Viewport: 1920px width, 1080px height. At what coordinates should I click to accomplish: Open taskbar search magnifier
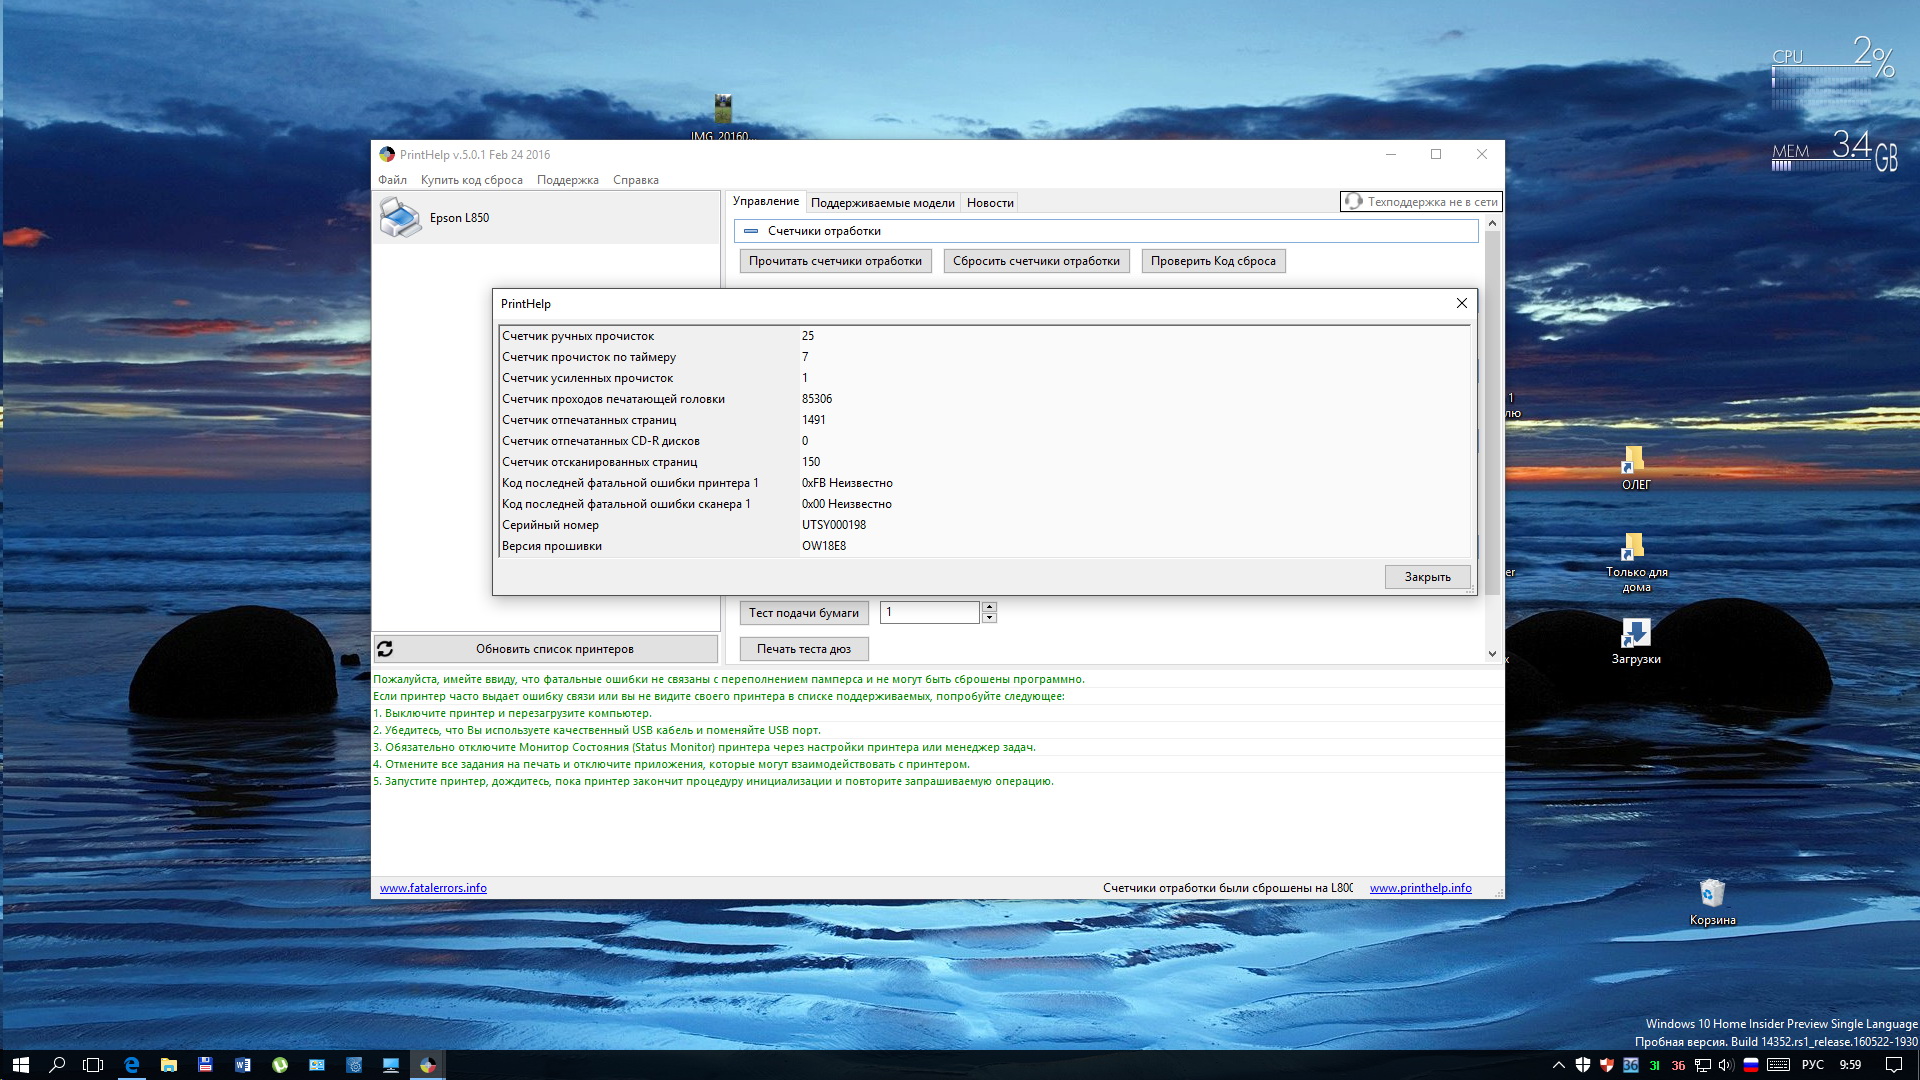(x=57, y=1065)
